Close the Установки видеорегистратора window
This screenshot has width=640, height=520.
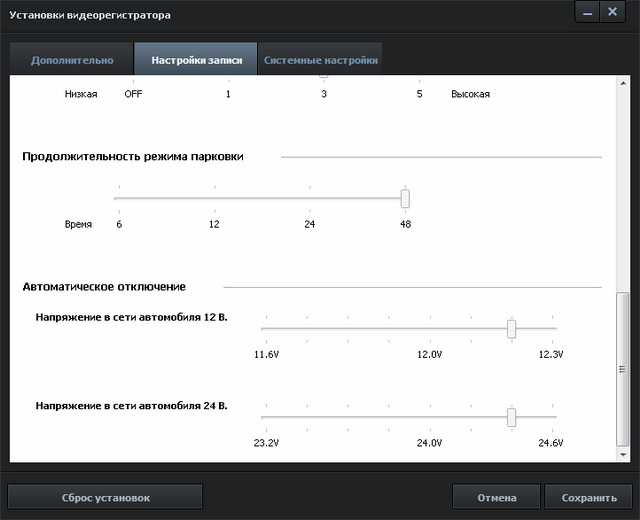(x=612, y=13)
